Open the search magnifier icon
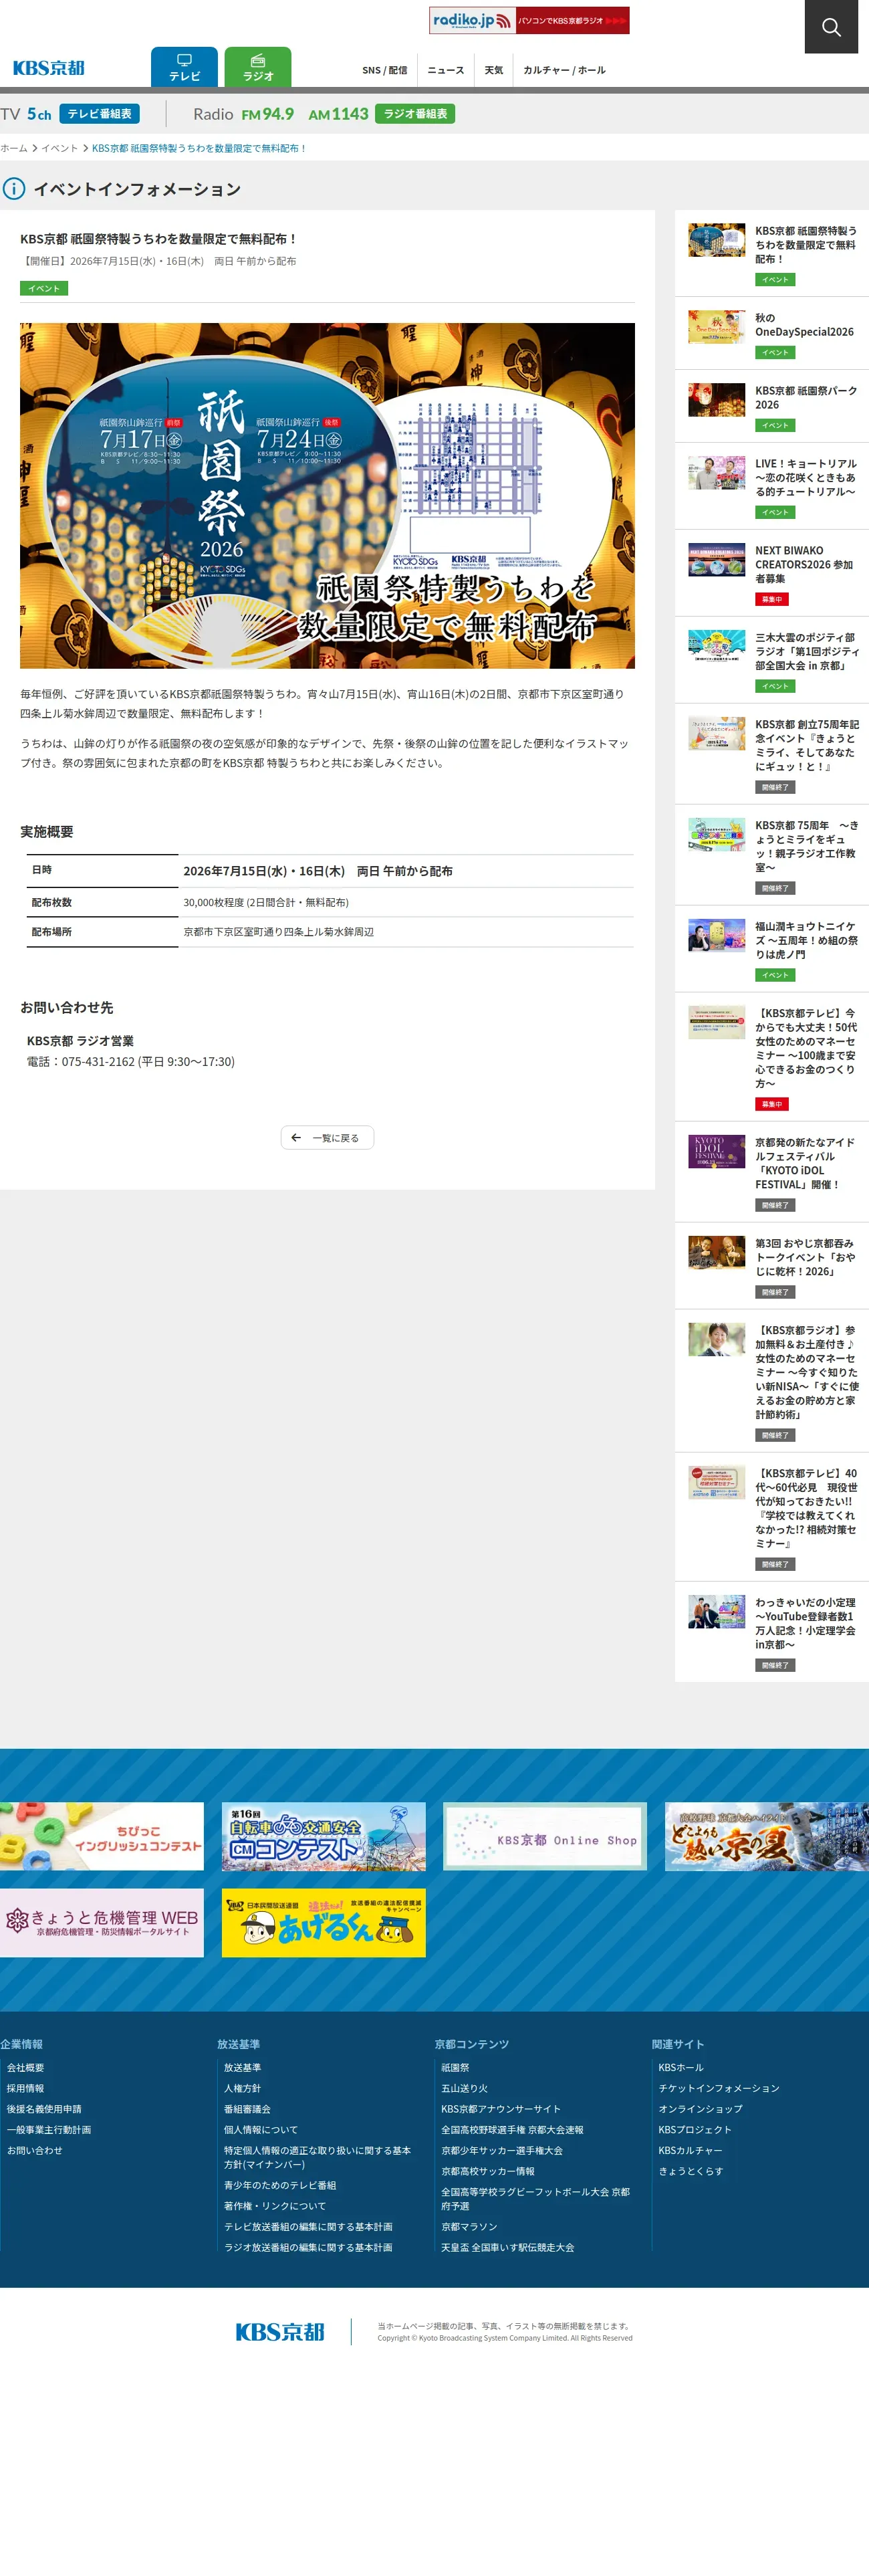 [831, 27]
